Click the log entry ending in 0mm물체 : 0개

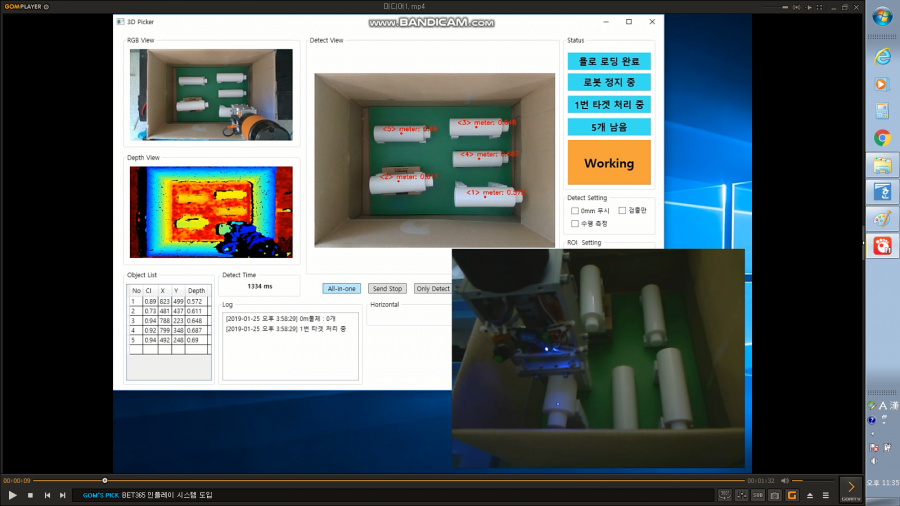pos(281,318)
